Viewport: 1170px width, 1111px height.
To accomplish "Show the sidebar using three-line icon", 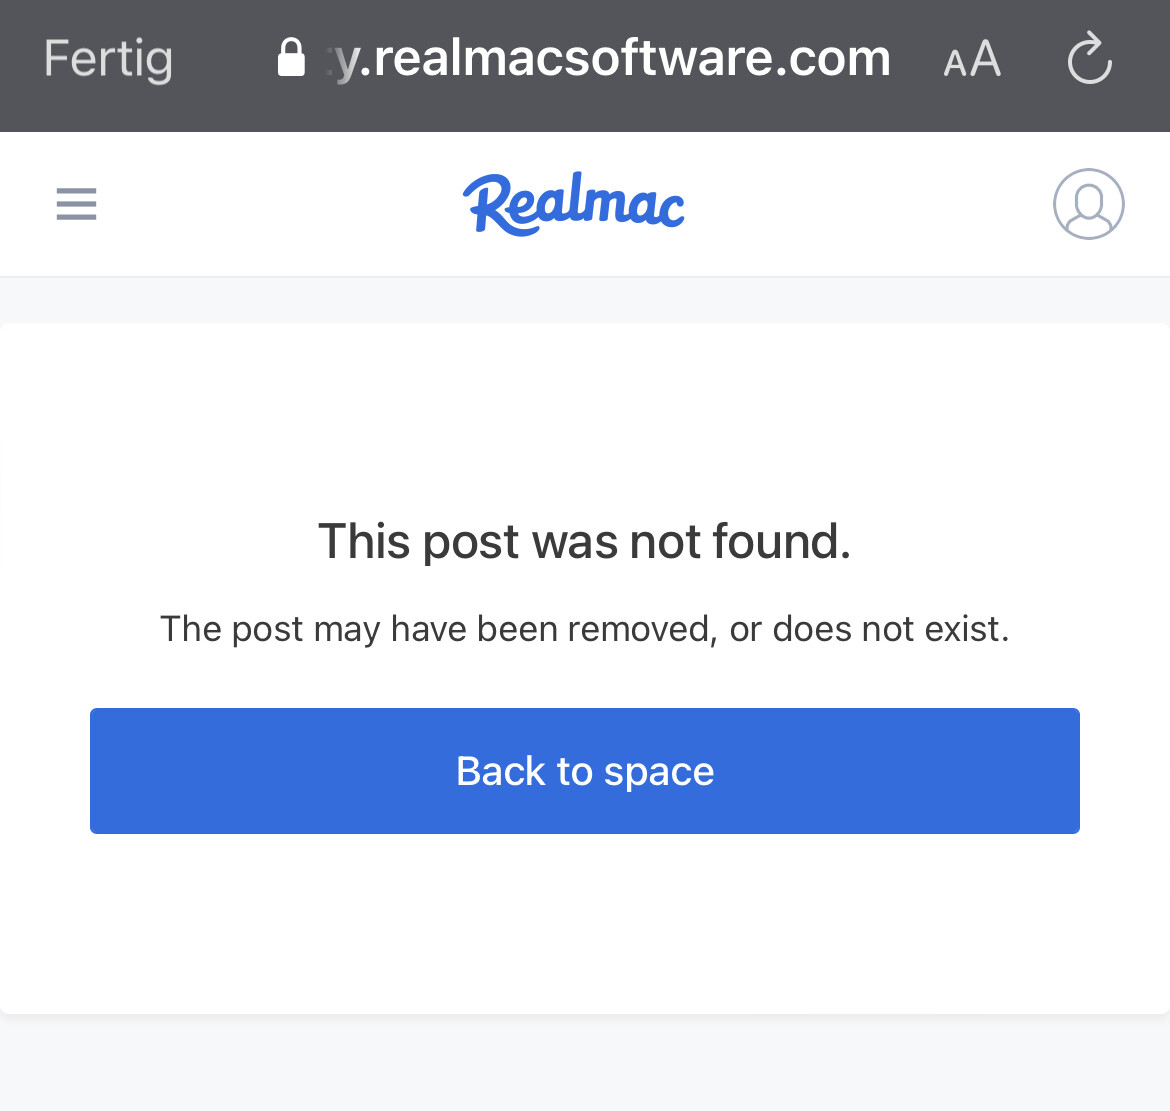I will click(76, 204).
